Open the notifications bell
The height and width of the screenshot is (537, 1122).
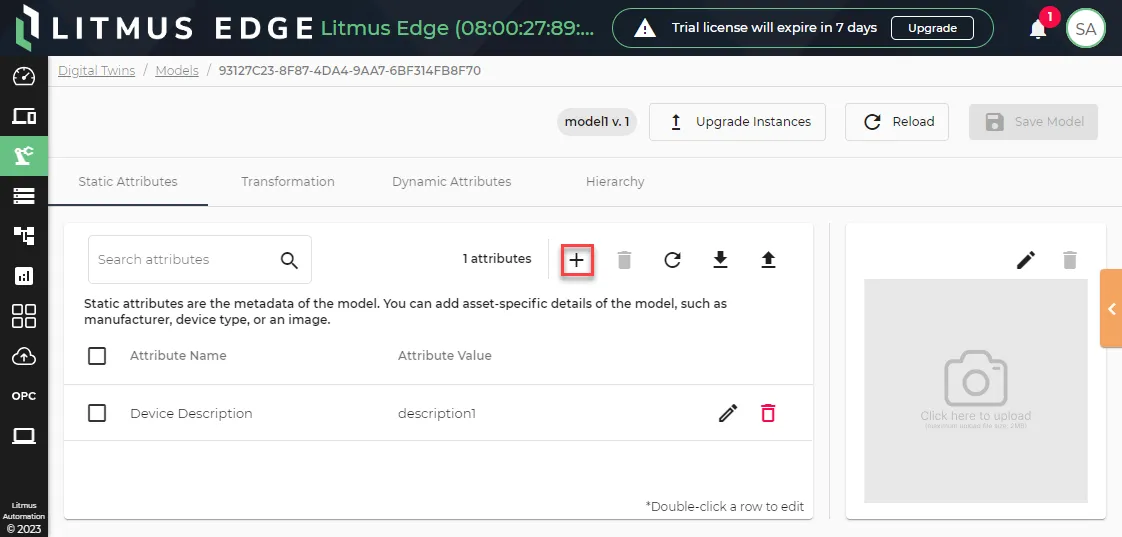coord(1038,29)
